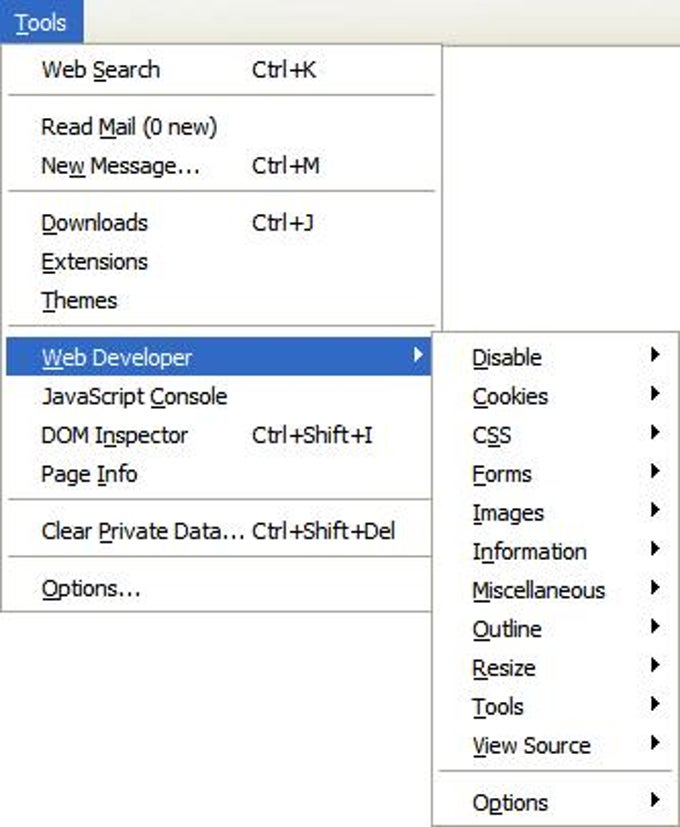Screen dimensions: 680x827
Task: Launch DOM Inspector
Action: click(114, 436)
